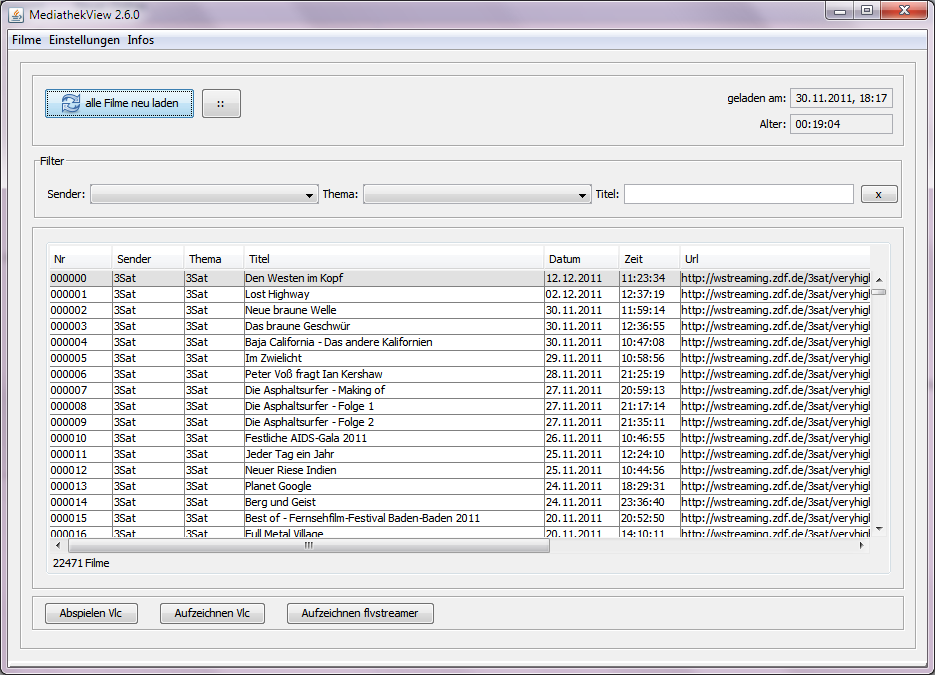Click the Abspielen Vlc button

91,613
